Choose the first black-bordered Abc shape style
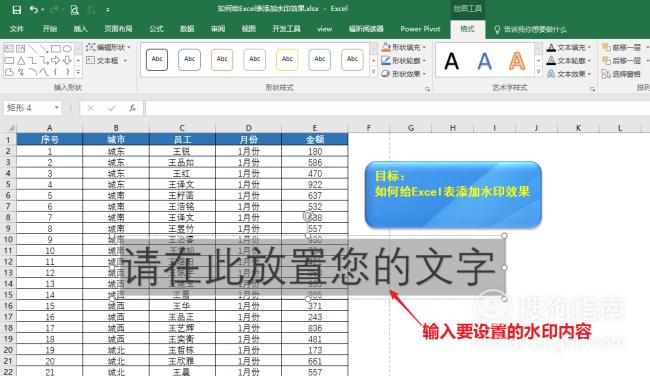The width and height of the screenshot is (650, 376). tap(157, 60)
